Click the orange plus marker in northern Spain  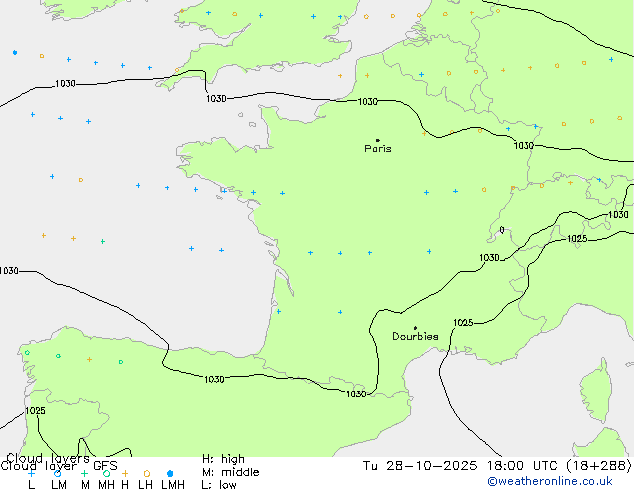tap(89, 359)
